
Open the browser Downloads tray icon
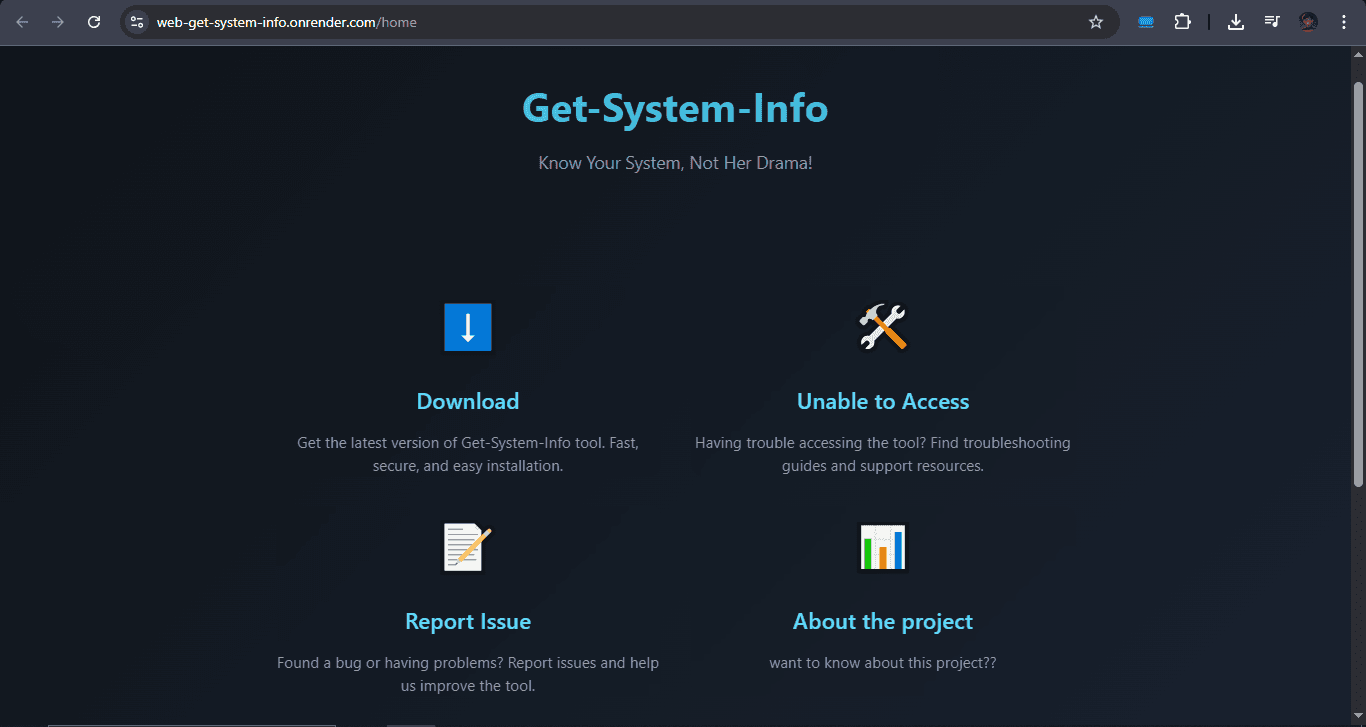[1236, 22]
